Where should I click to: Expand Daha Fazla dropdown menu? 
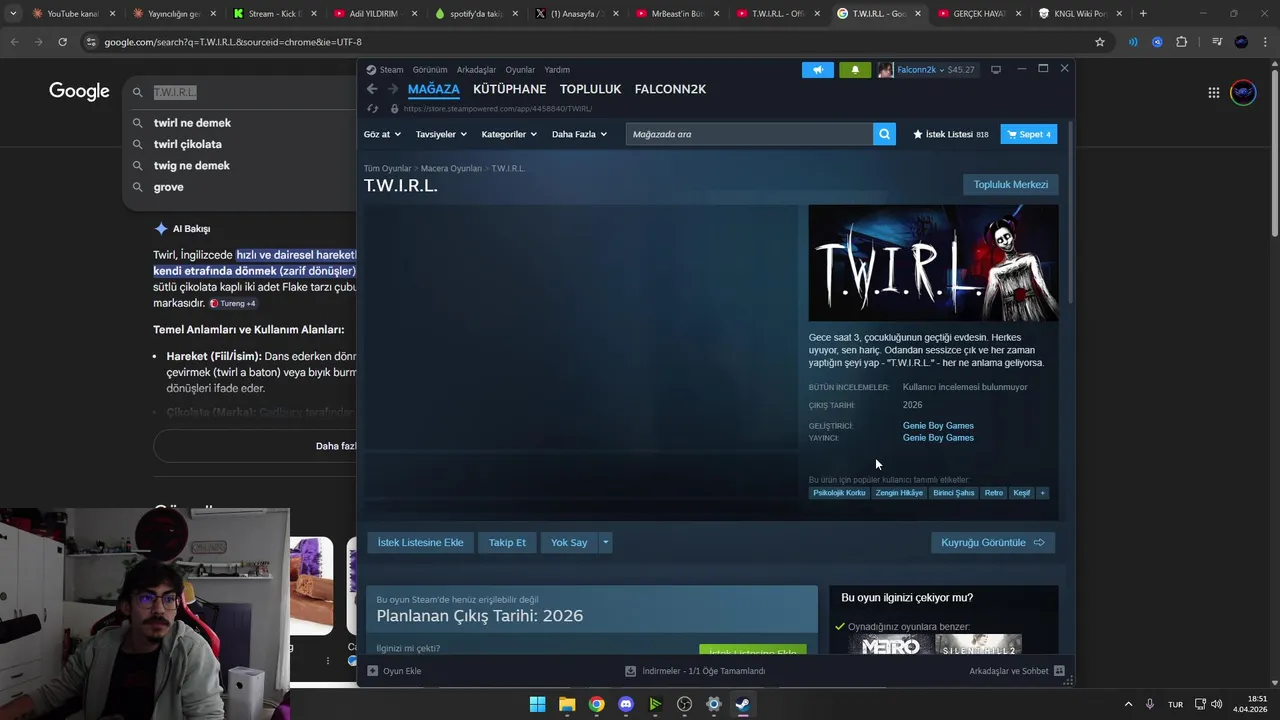[x=579, y=134]
